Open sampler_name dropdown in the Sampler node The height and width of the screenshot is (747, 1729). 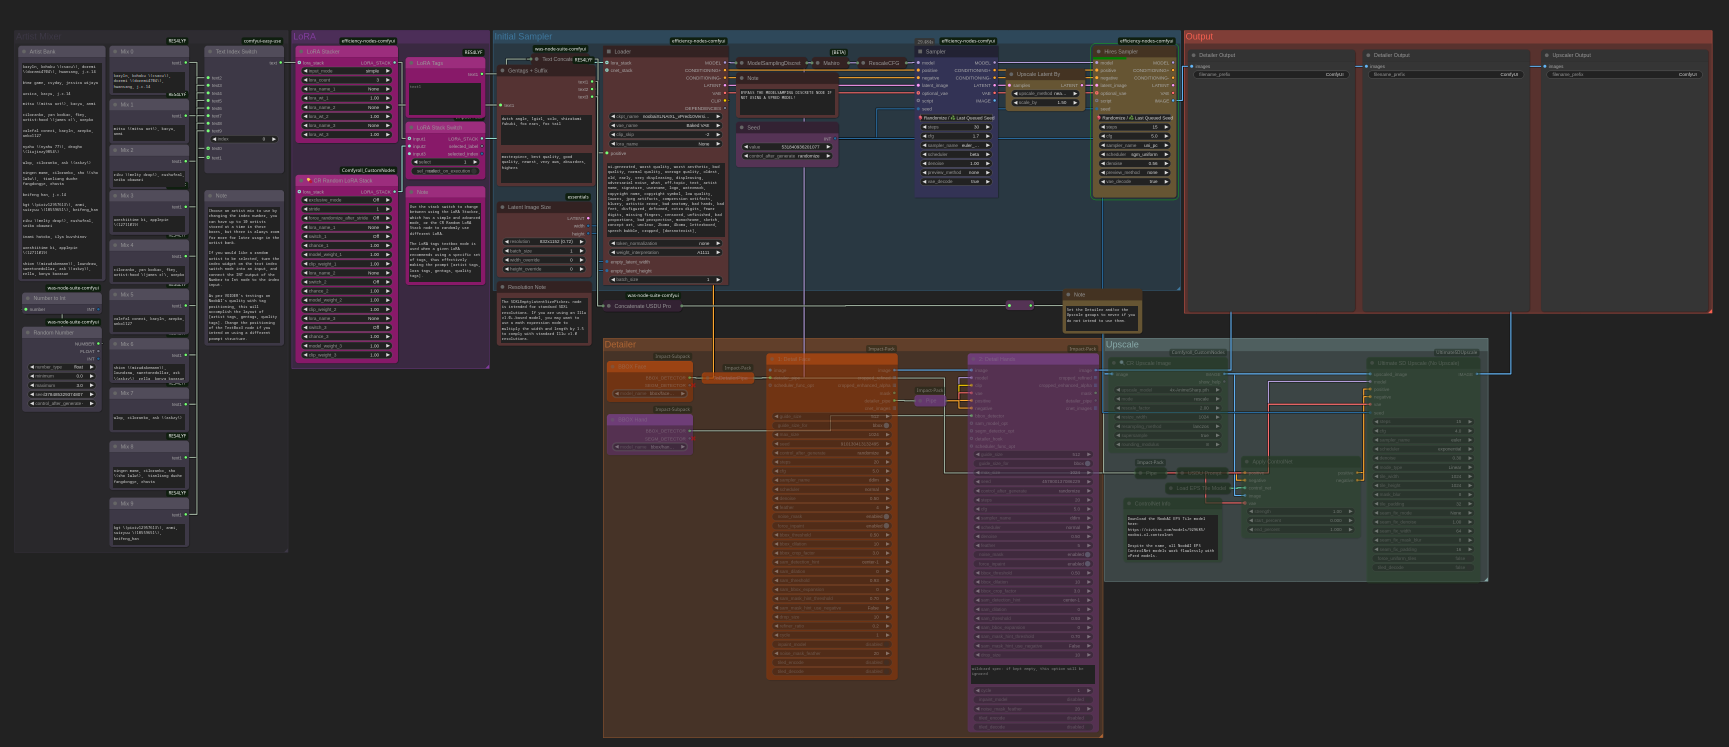click(x=957, y=146)
